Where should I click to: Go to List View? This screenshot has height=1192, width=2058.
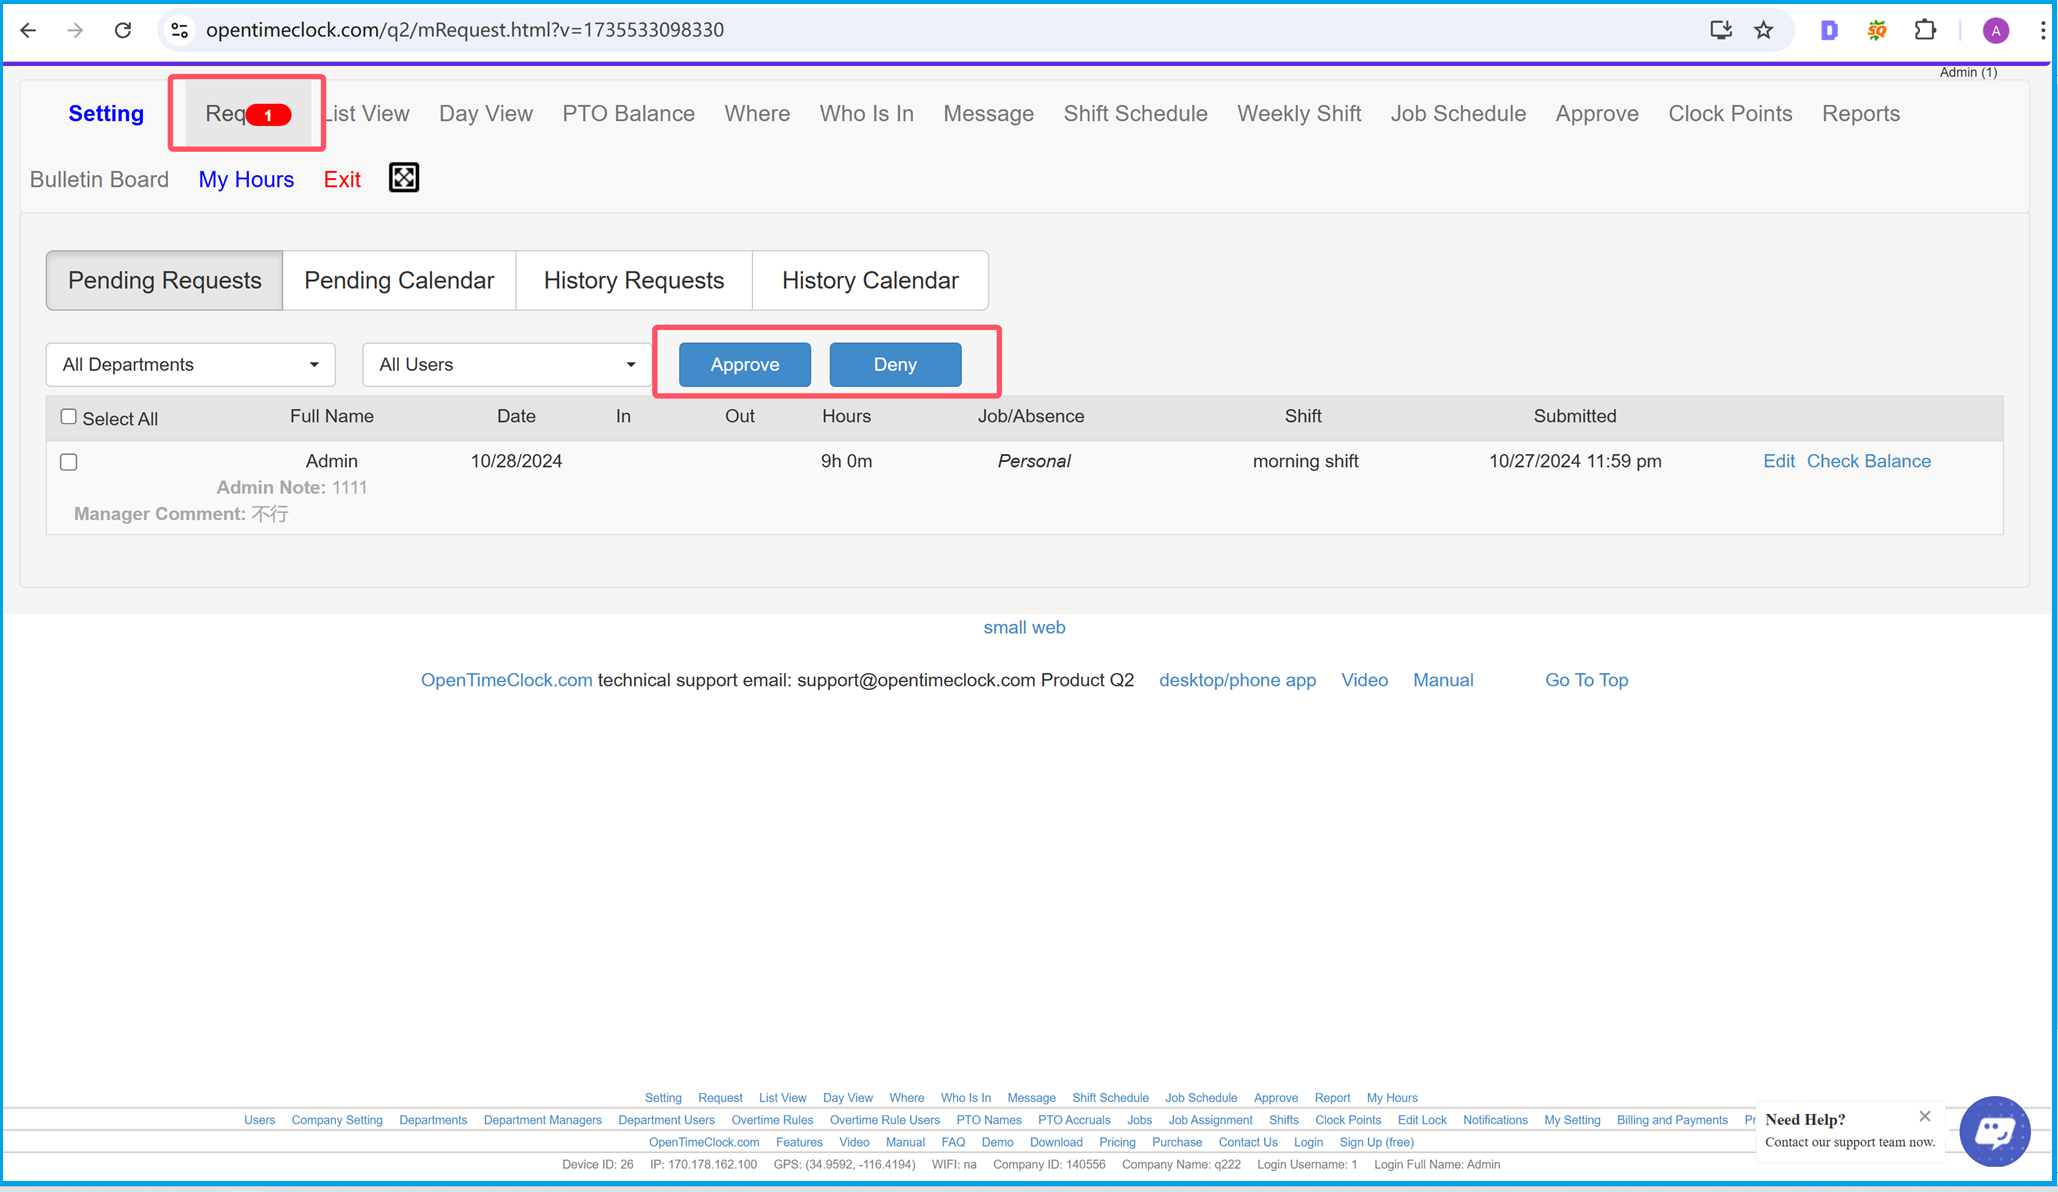[x=367, y=114]
